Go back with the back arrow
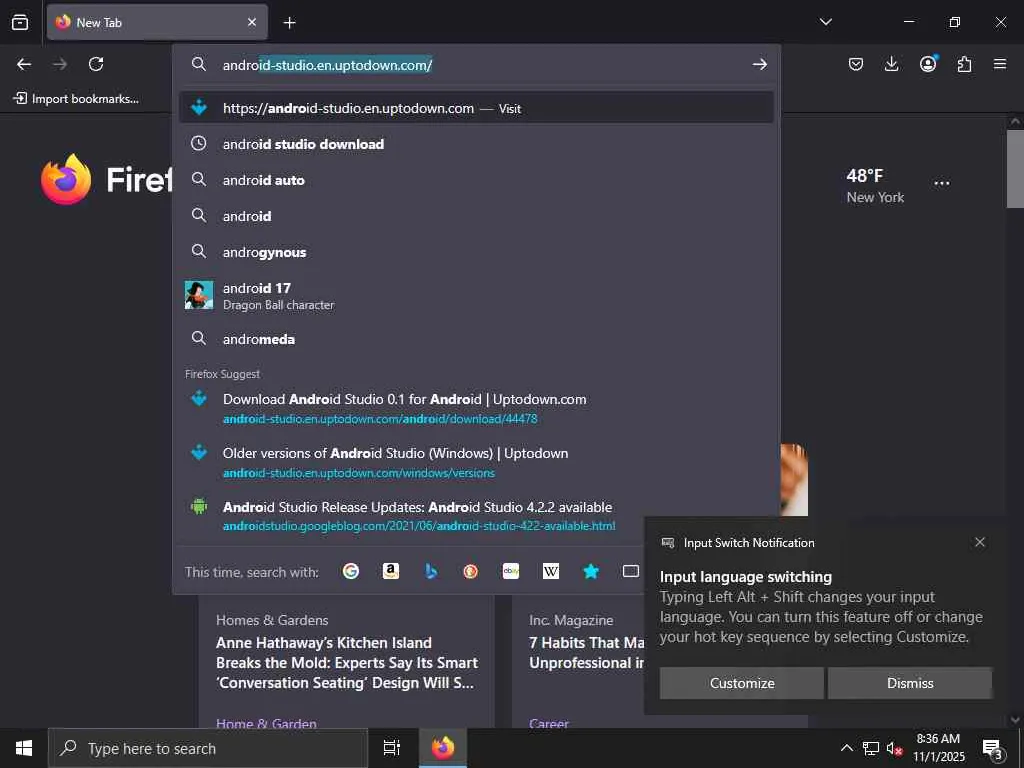The height and width of the screenshot is (768, 1024). click(x=24, y=64)
